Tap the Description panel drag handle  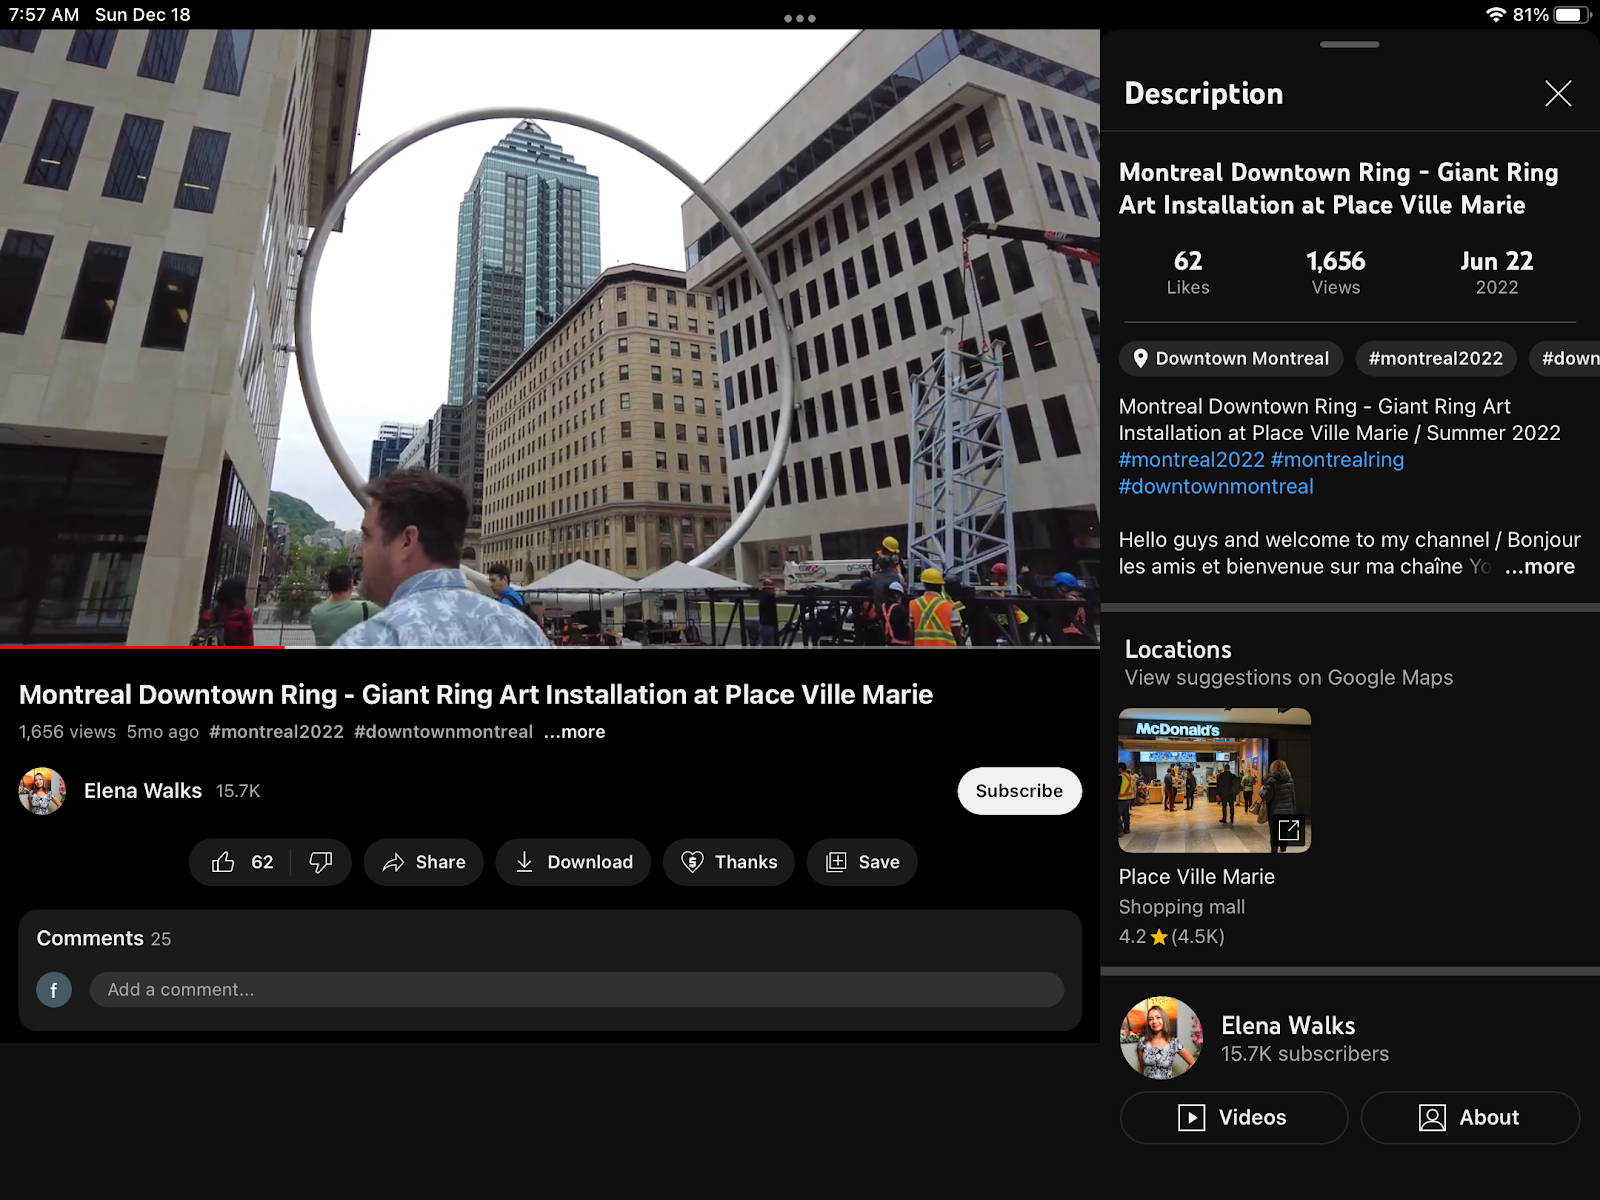pos(1350,45)
